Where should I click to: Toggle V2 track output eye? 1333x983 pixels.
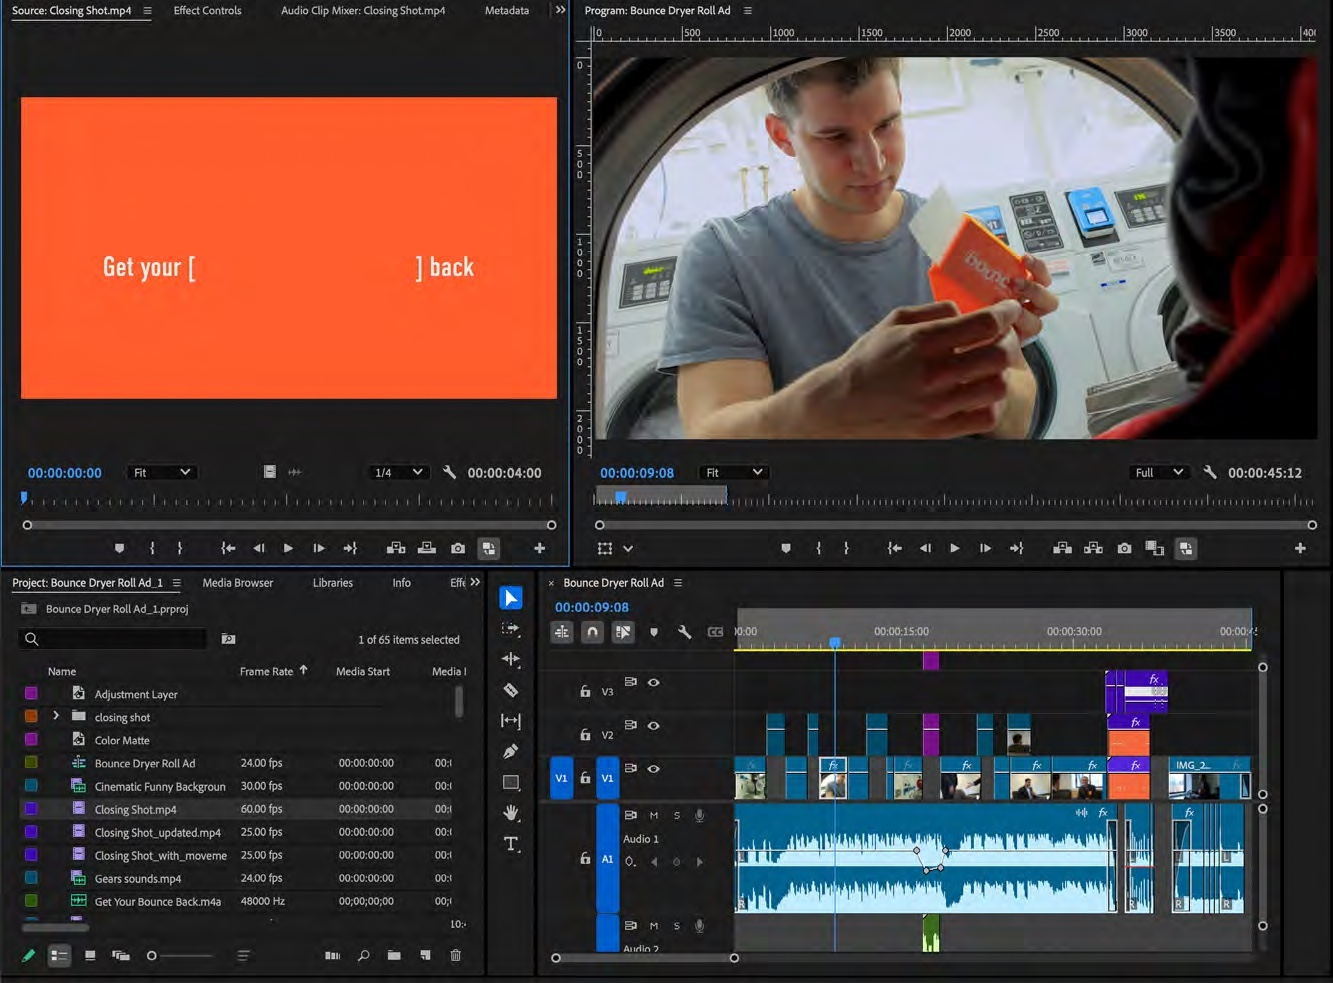[x=654, y=725]
